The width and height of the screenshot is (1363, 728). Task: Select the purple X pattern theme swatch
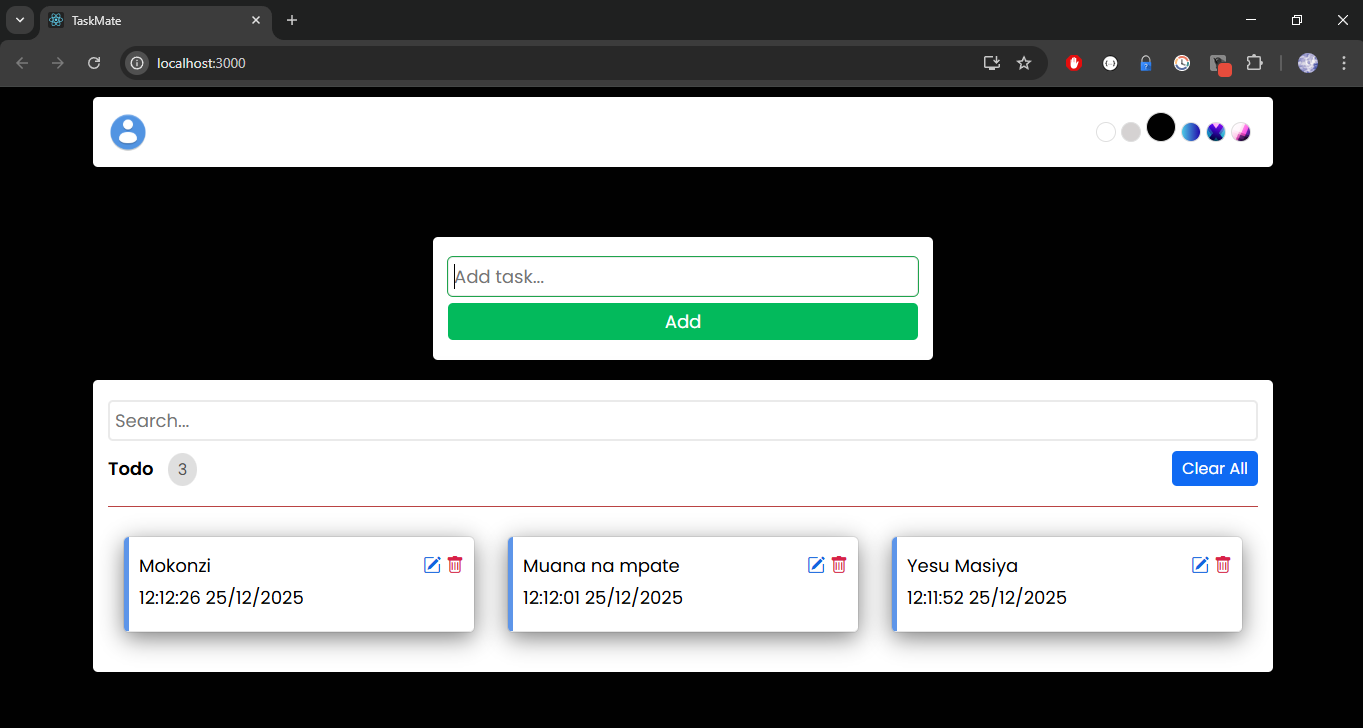(x=1216, y=132)
